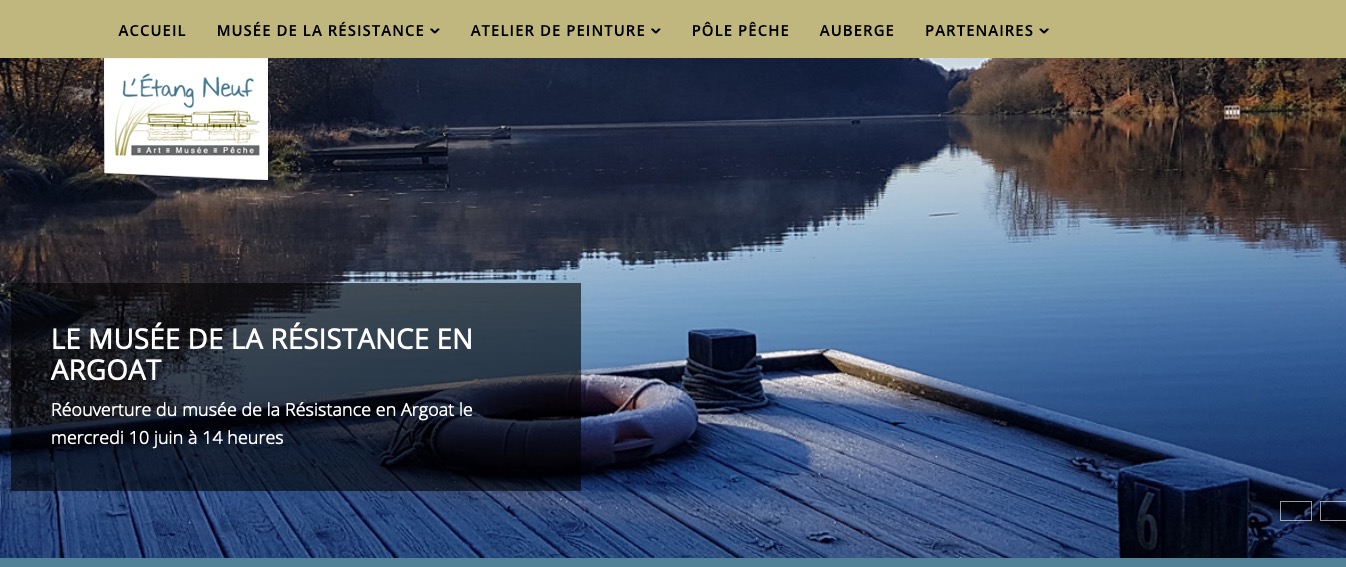This screenshot has height=567, width=1346.
Task: Click the chevron next to Musée de la Résistance
Action: pyautogui.click(x=435, y=31)
